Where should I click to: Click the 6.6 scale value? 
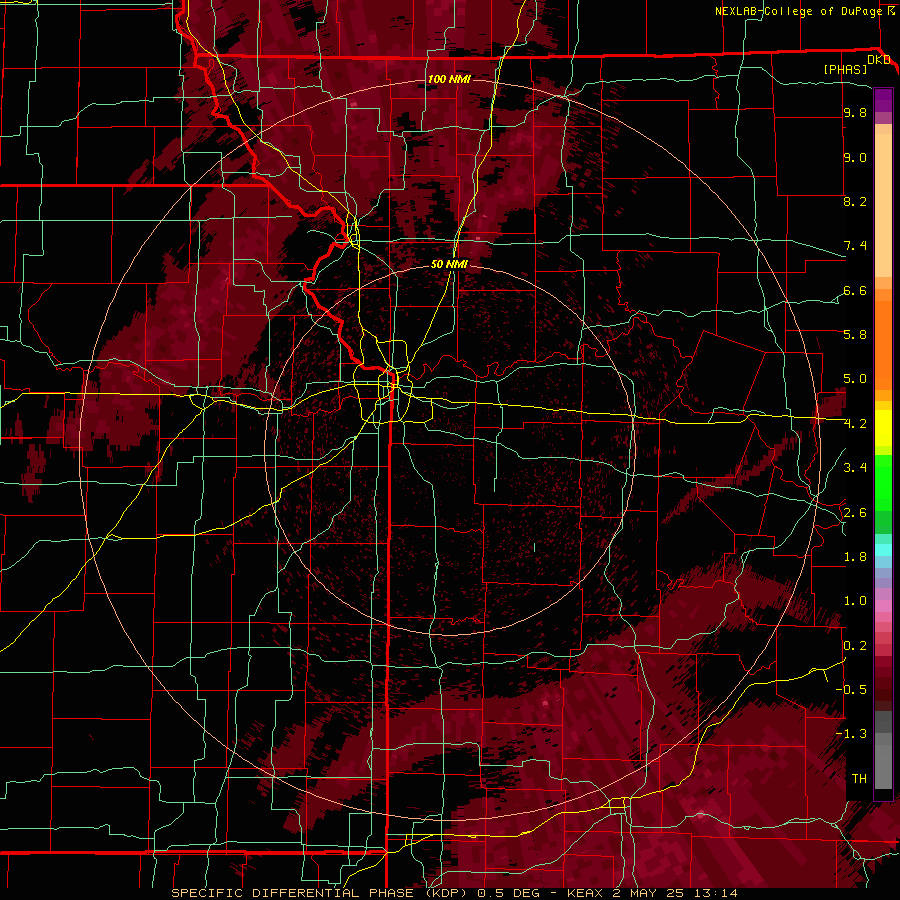(855, 290)
